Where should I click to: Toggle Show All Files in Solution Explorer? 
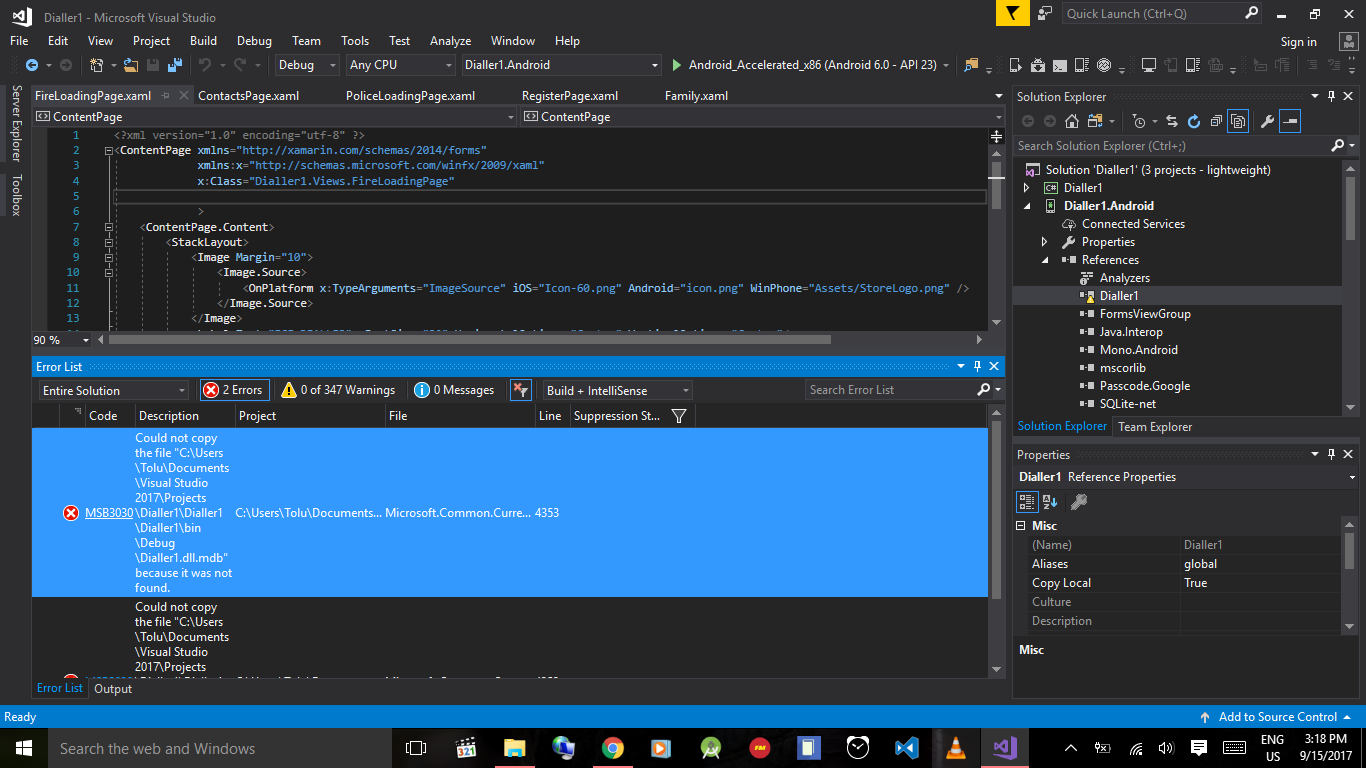coord(1238,121)
